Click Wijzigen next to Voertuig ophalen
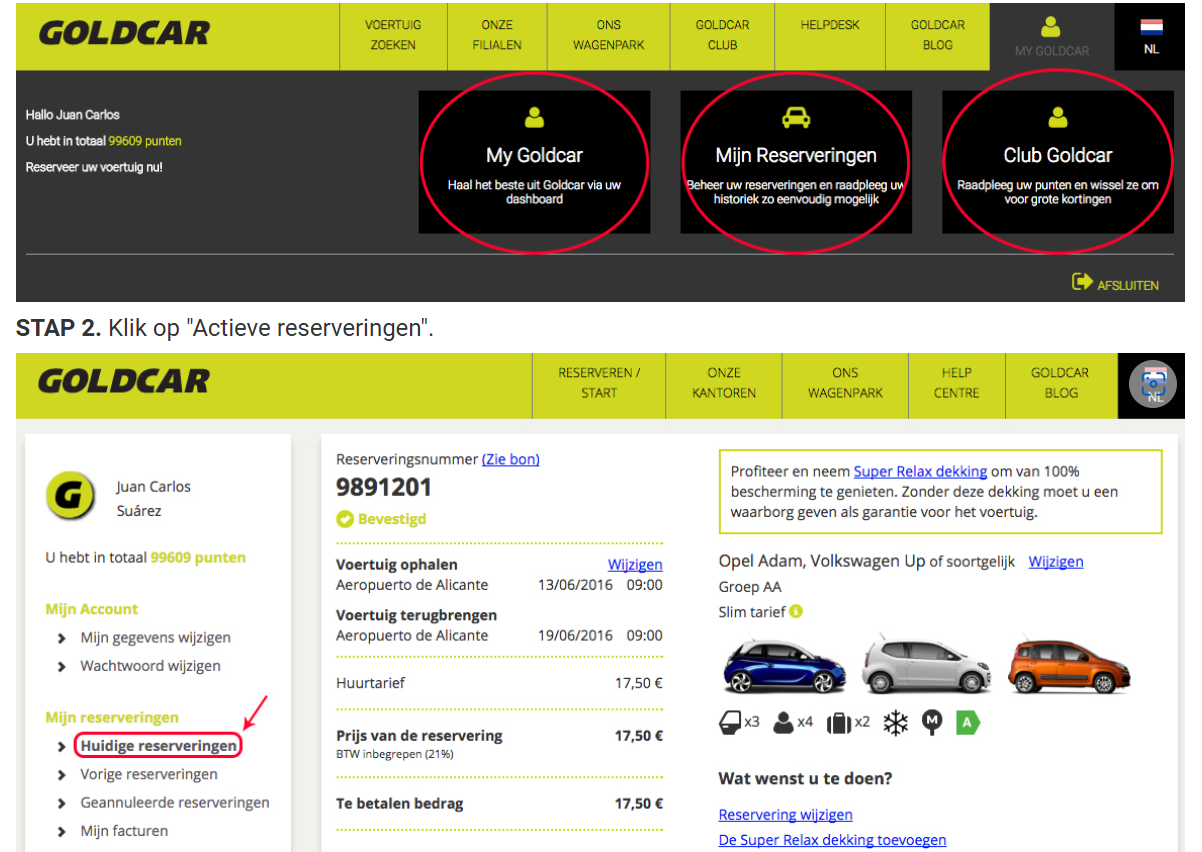 pyautogui.click(x=635, y=565)
